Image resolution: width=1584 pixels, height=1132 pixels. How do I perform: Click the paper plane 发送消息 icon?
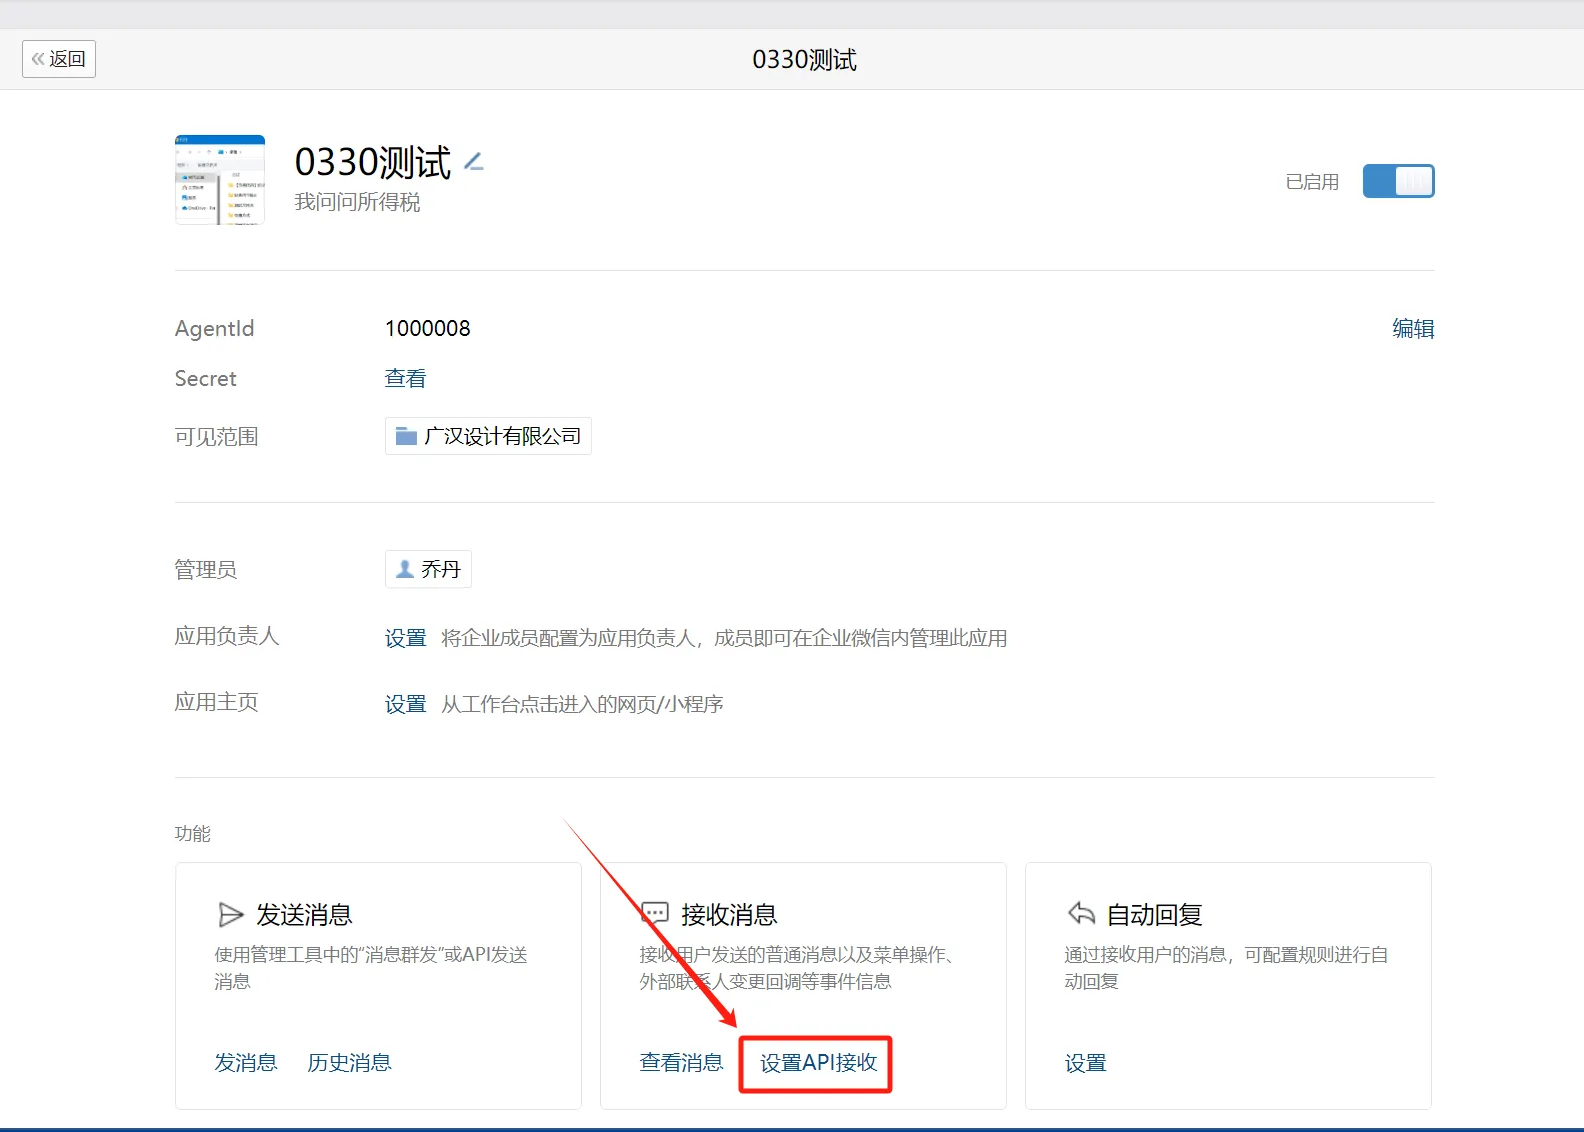tap(231, 914)
